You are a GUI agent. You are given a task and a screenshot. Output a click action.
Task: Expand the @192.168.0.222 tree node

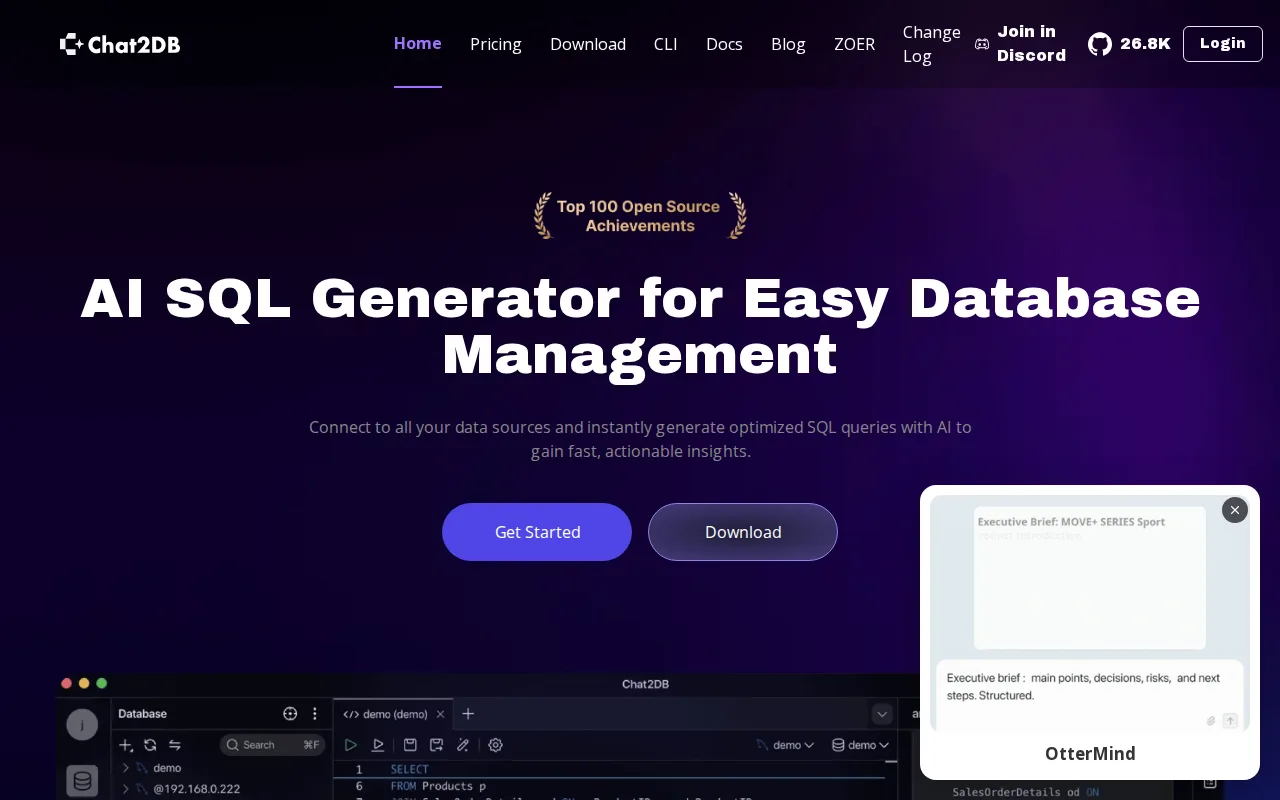point(126,789)
